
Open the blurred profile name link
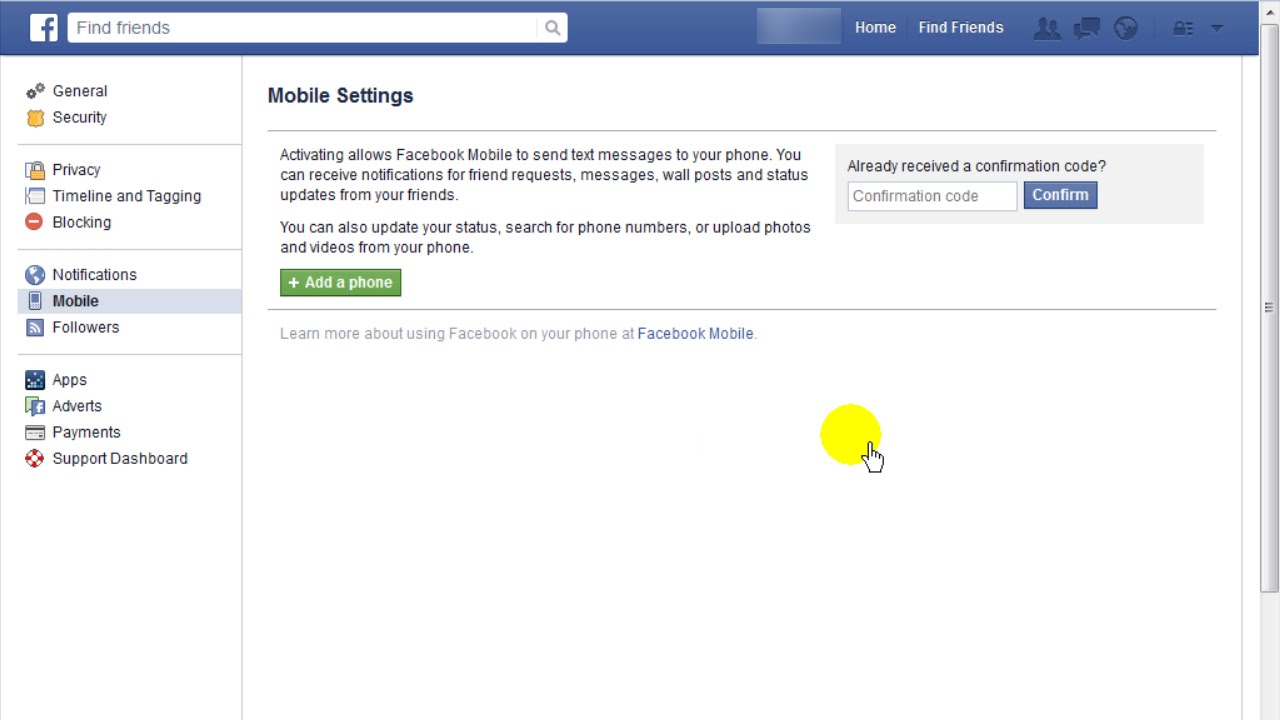(x=799, y=27)
